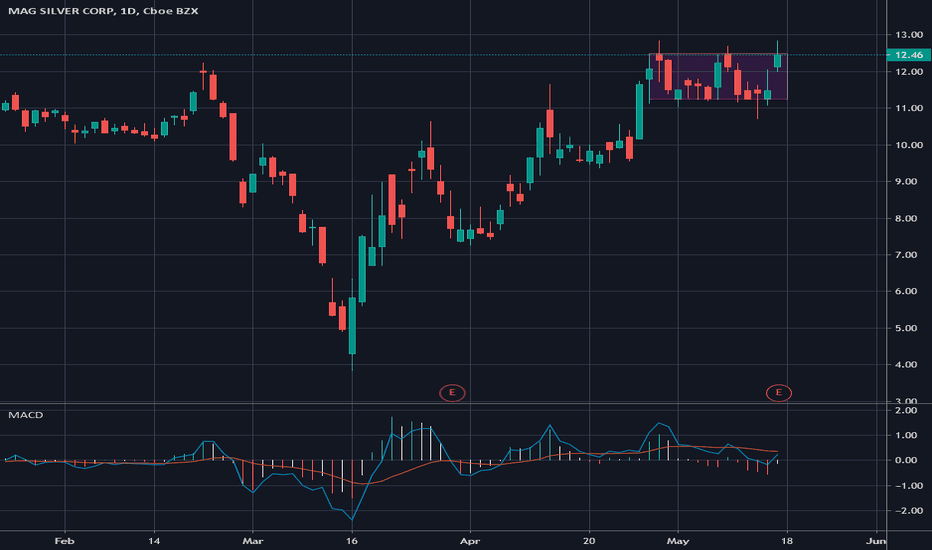Click the May date axis label

[678, 541]
